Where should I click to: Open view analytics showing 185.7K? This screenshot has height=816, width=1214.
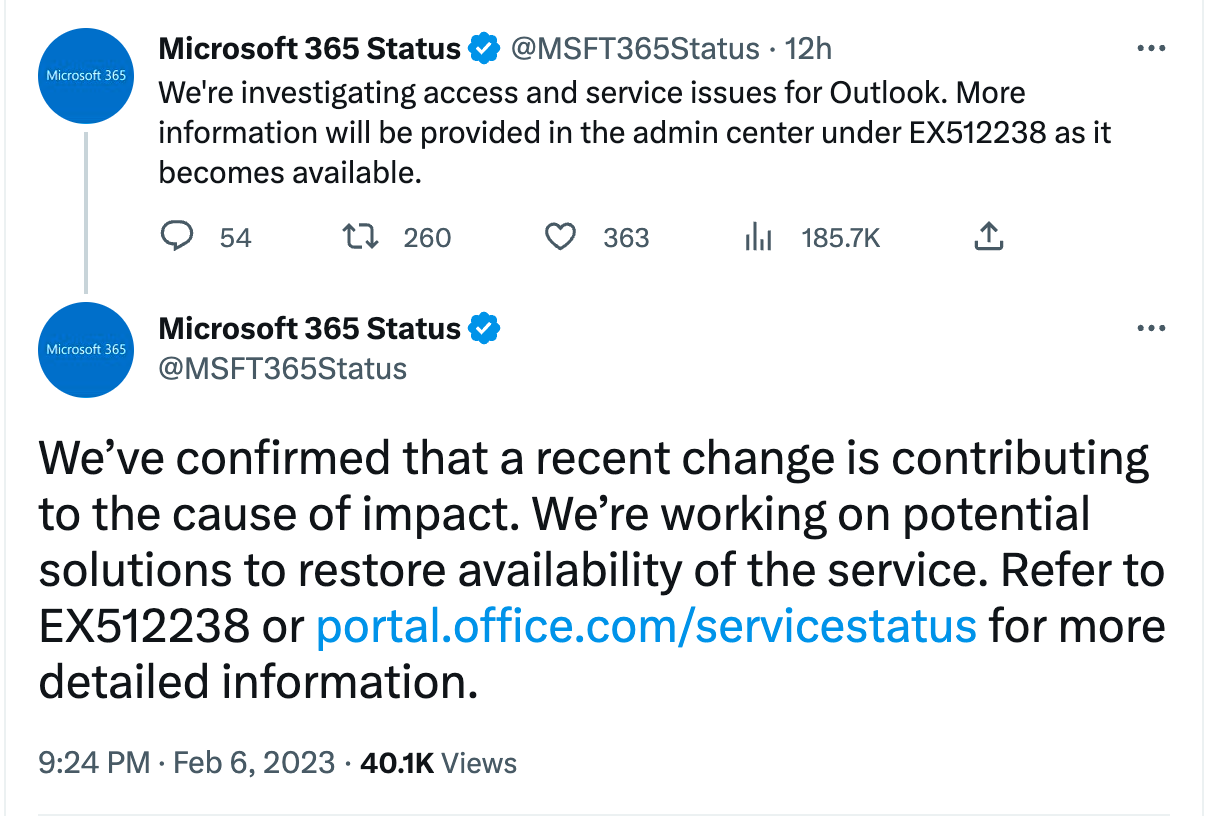759,238
